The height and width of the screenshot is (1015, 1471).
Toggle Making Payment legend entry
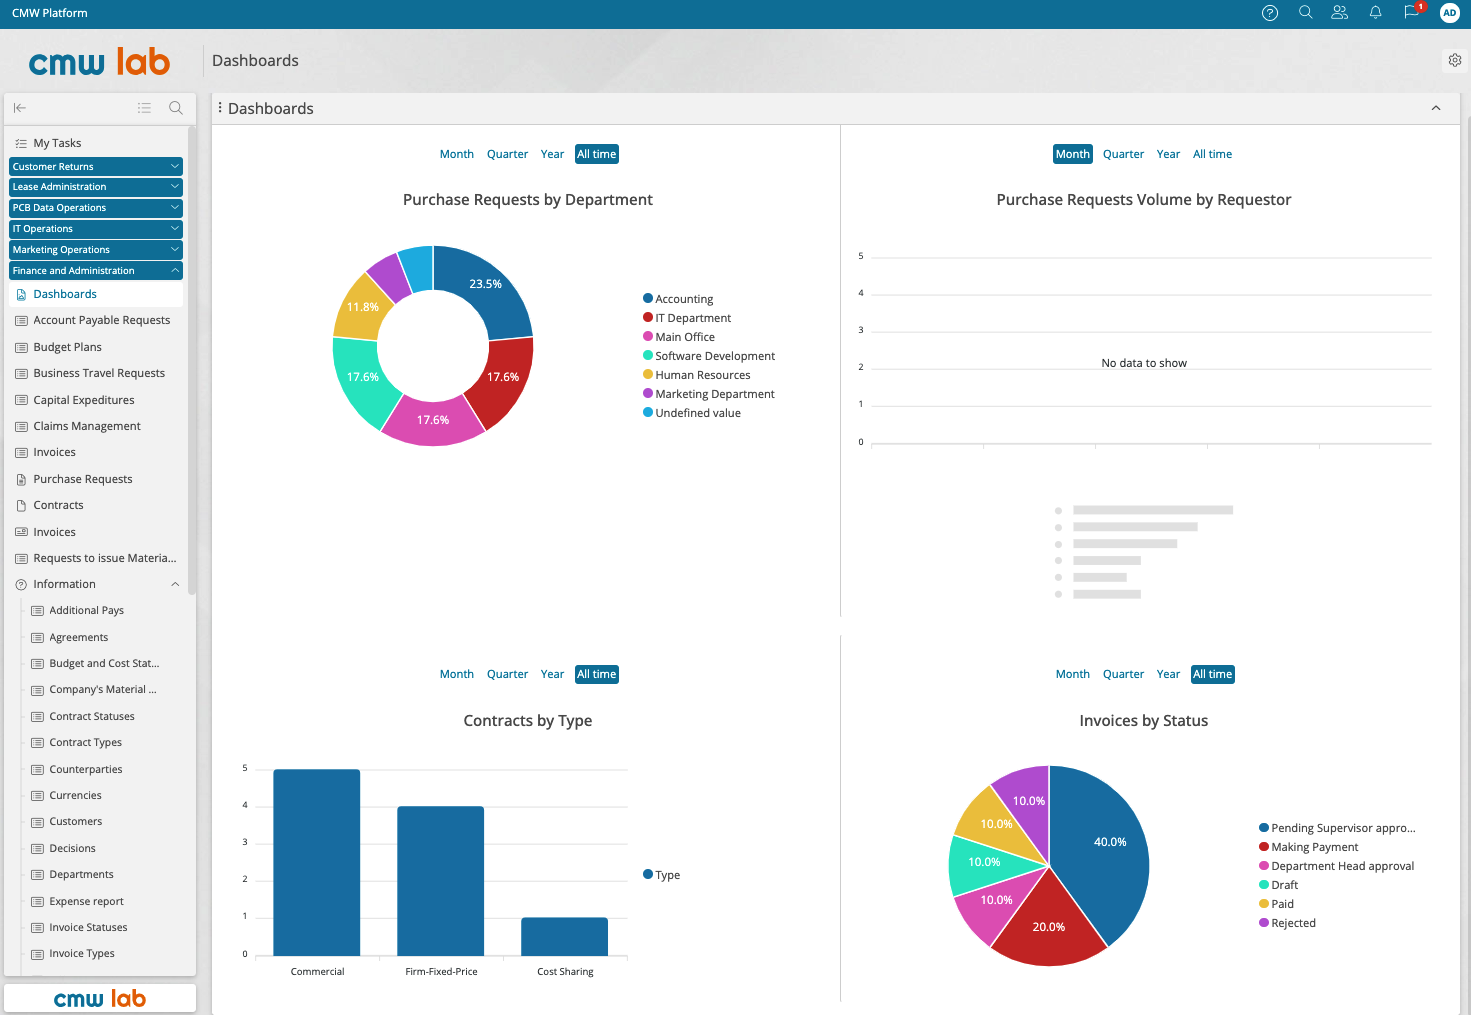[1309, 847]
